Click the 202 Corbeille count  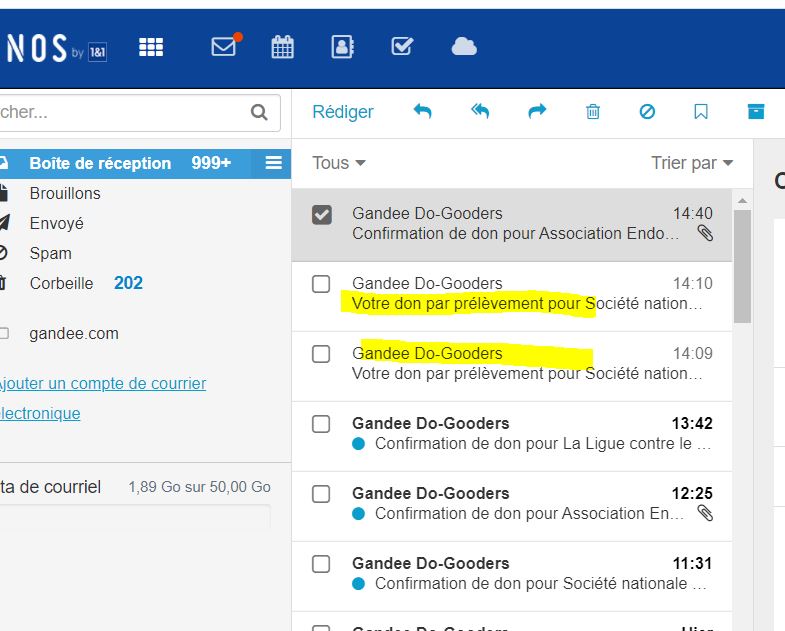click(128, 283)
